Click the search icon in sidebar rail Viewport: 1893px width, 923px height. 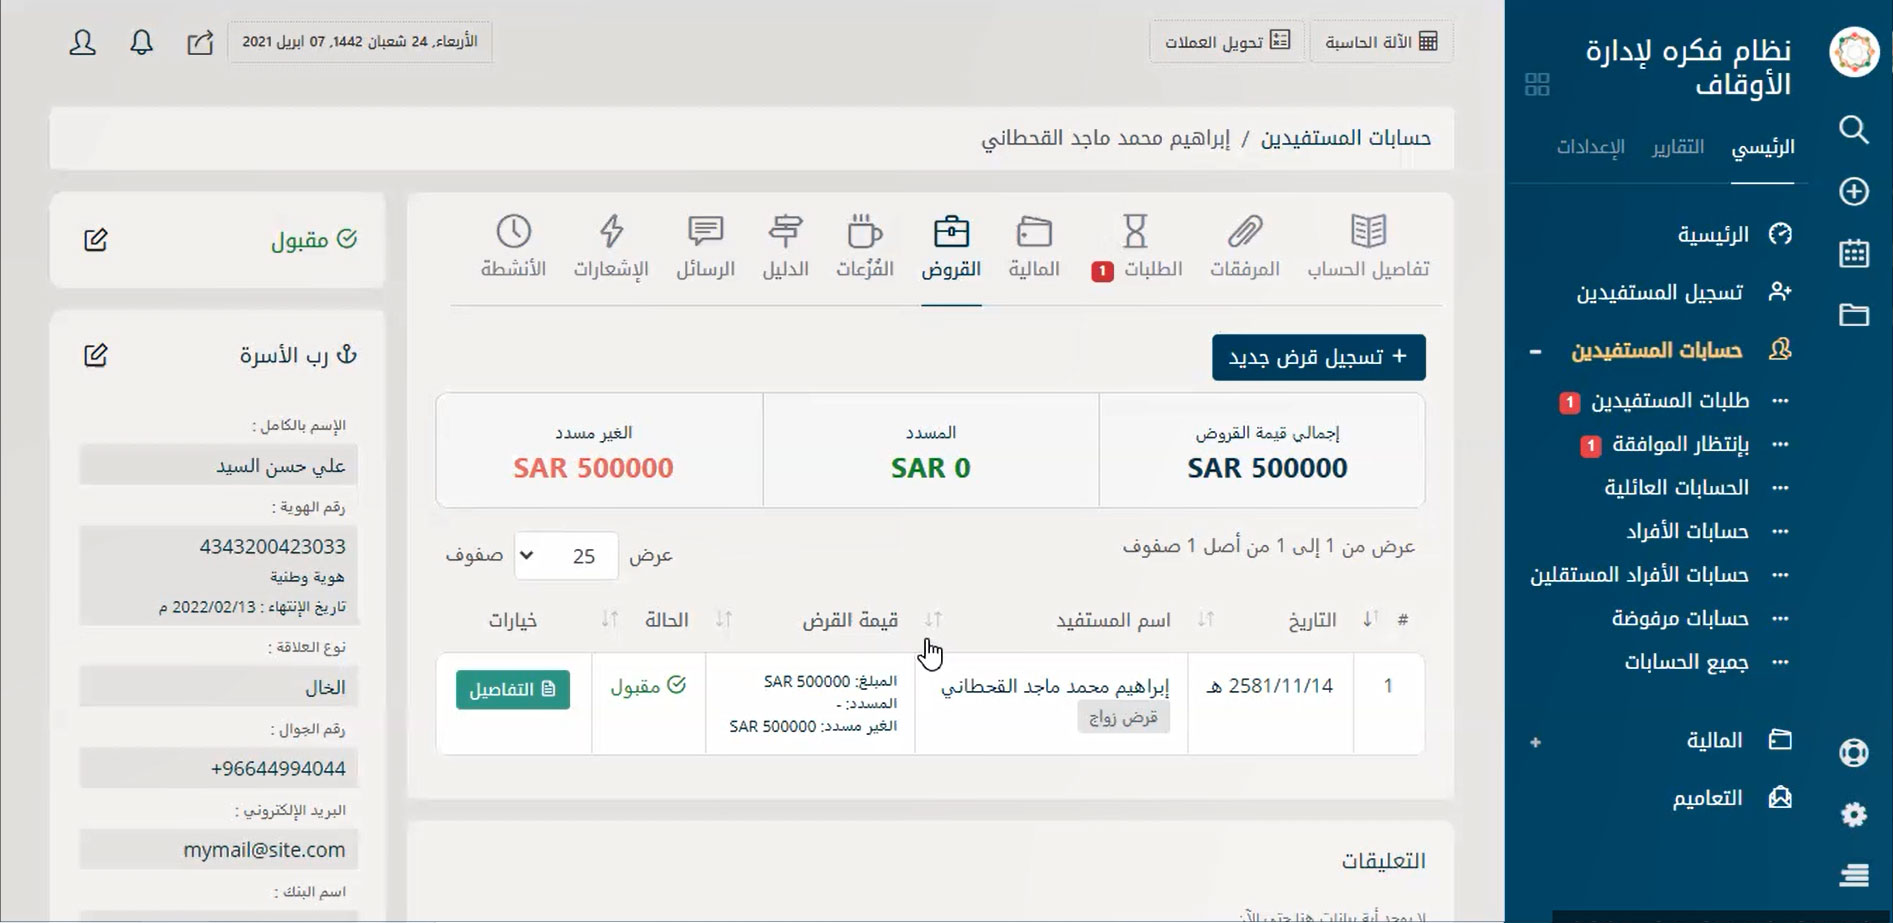click(x=1853, y=129)
